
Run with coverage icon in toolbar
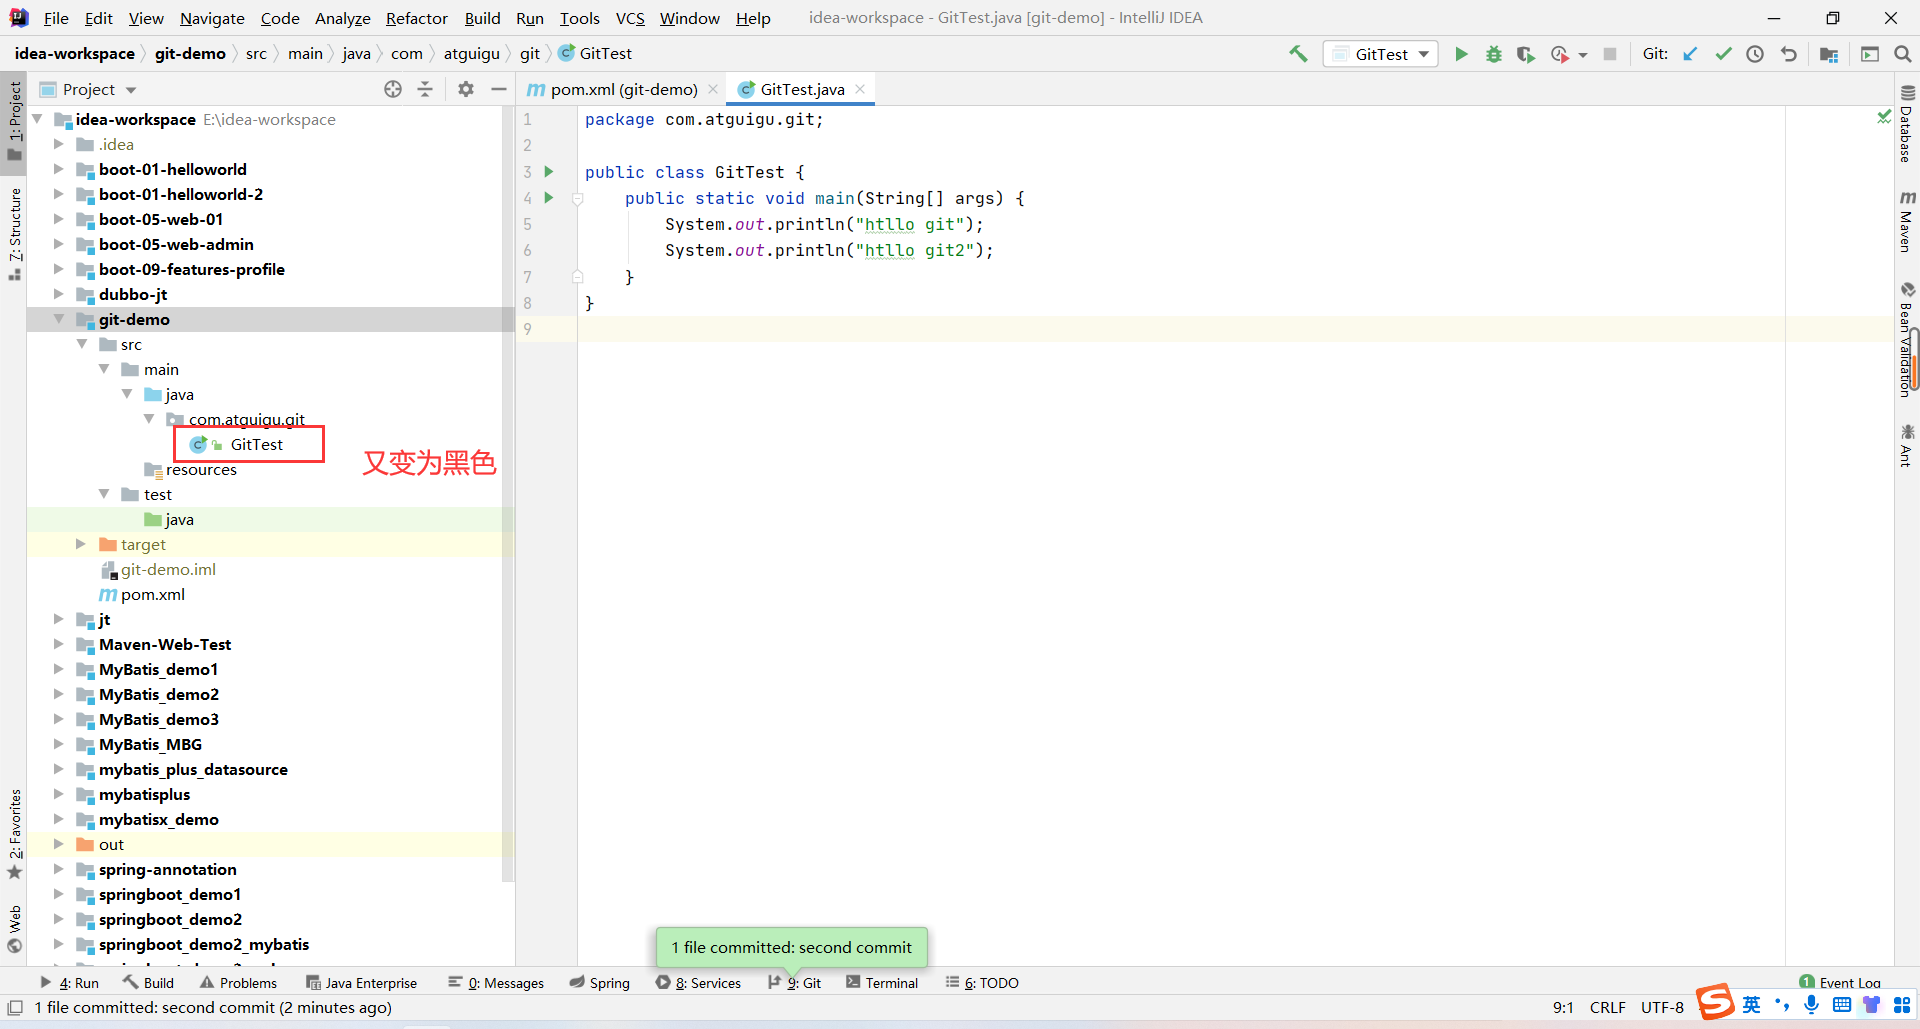[x=1525, y=54]
